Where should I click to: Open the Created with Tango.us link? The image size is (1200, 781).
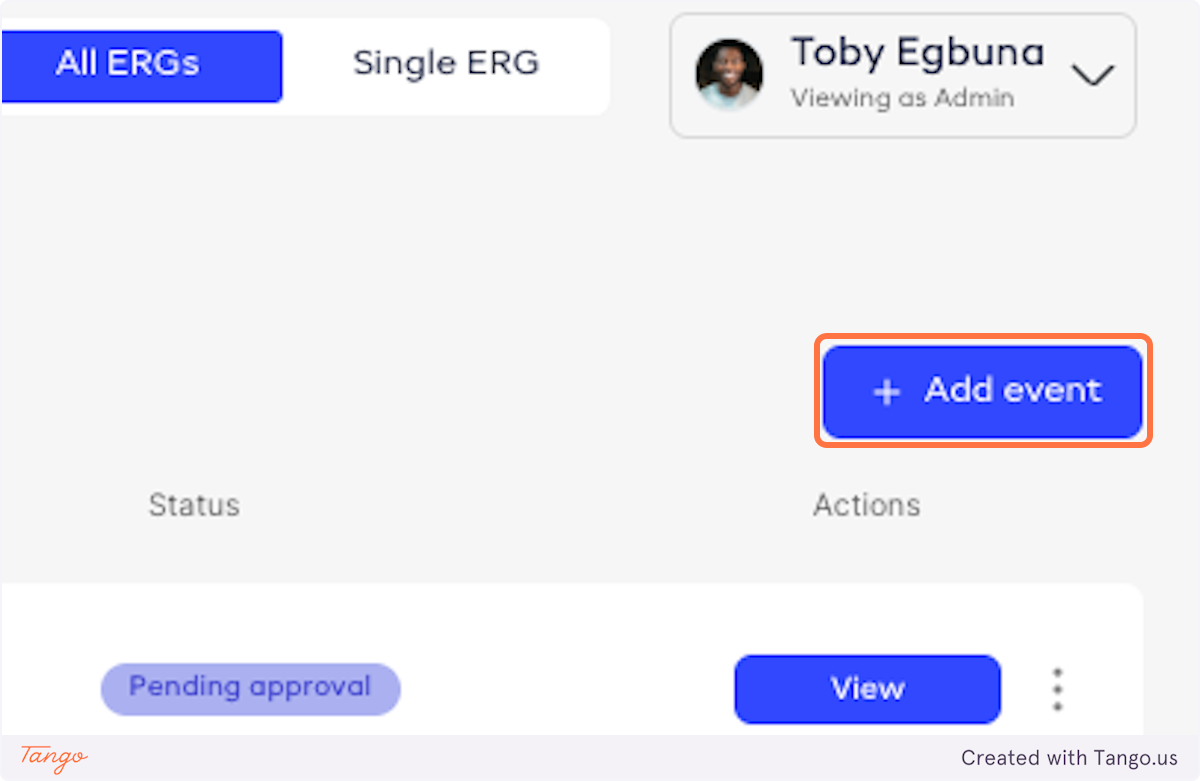[x=1069, y=758]
